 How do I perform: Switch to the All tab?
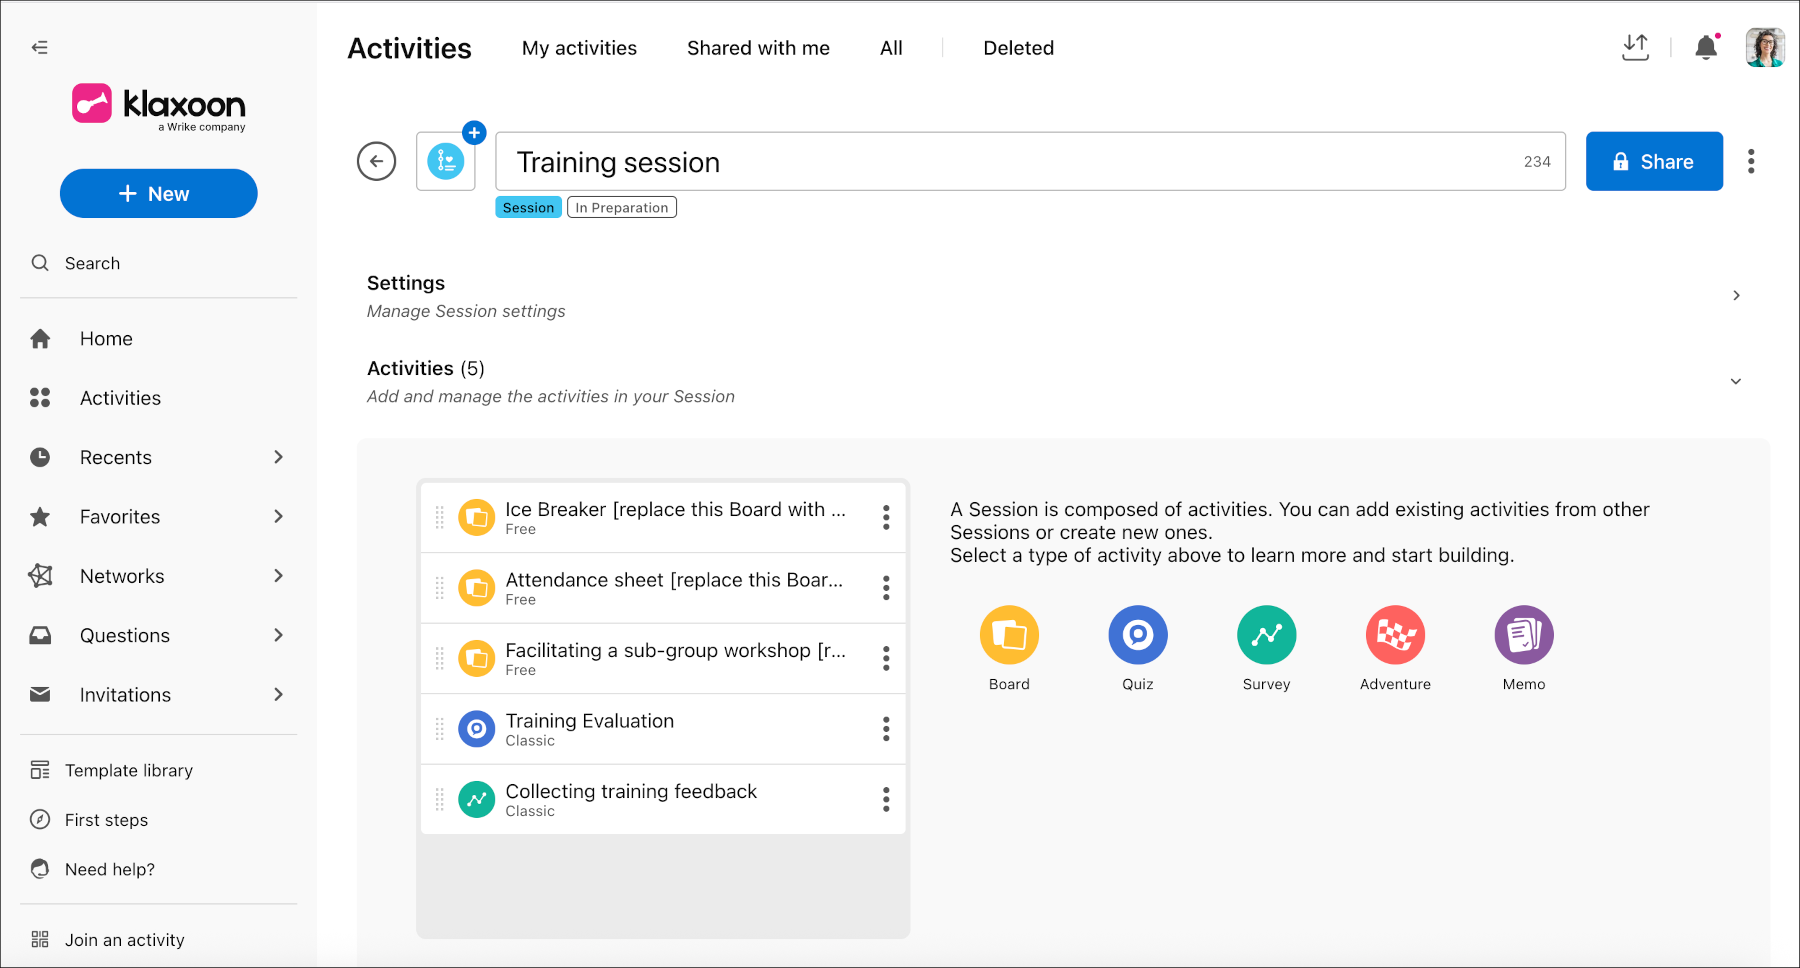pyautogui.click(x=891, y=48)
